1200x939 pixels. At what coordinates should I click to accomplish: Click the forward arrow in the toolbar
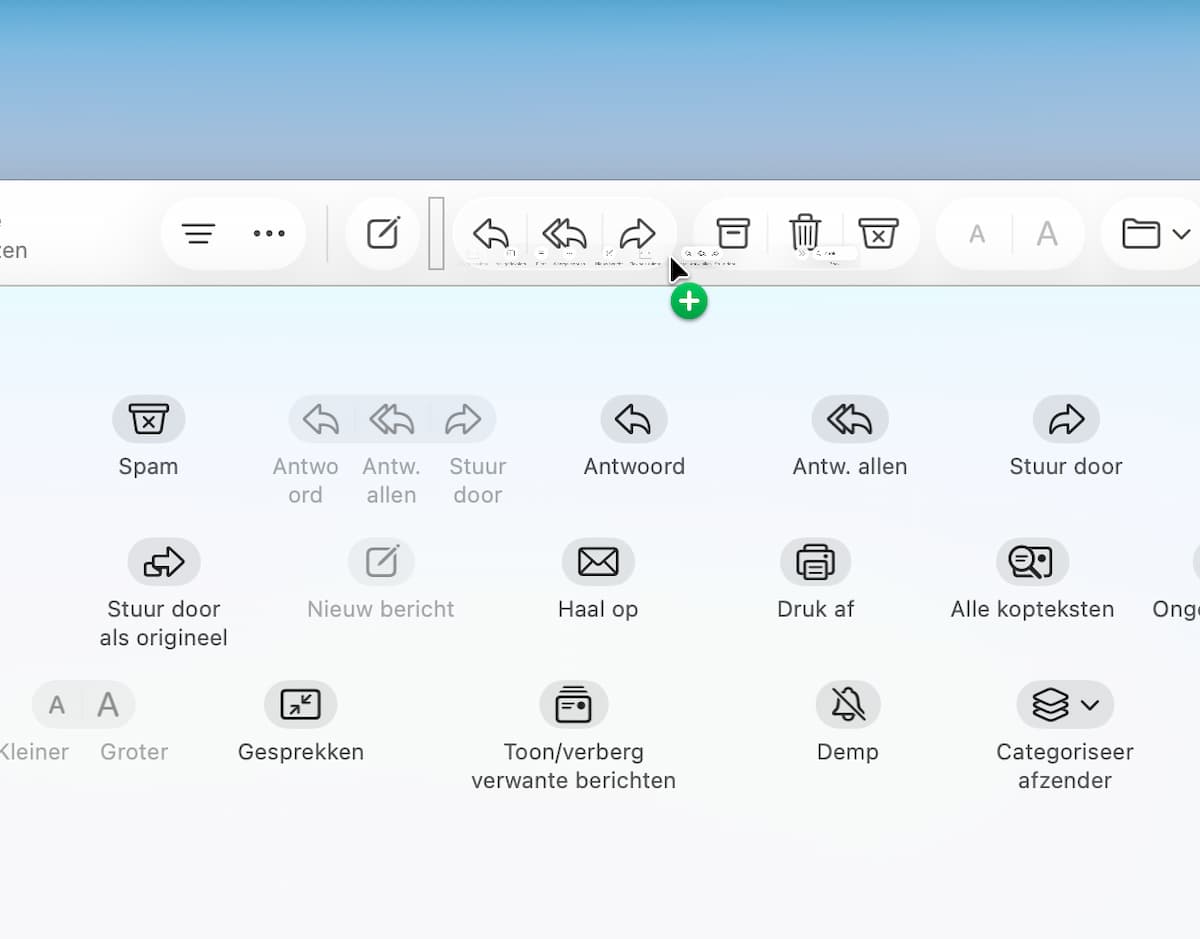(637, 234)
